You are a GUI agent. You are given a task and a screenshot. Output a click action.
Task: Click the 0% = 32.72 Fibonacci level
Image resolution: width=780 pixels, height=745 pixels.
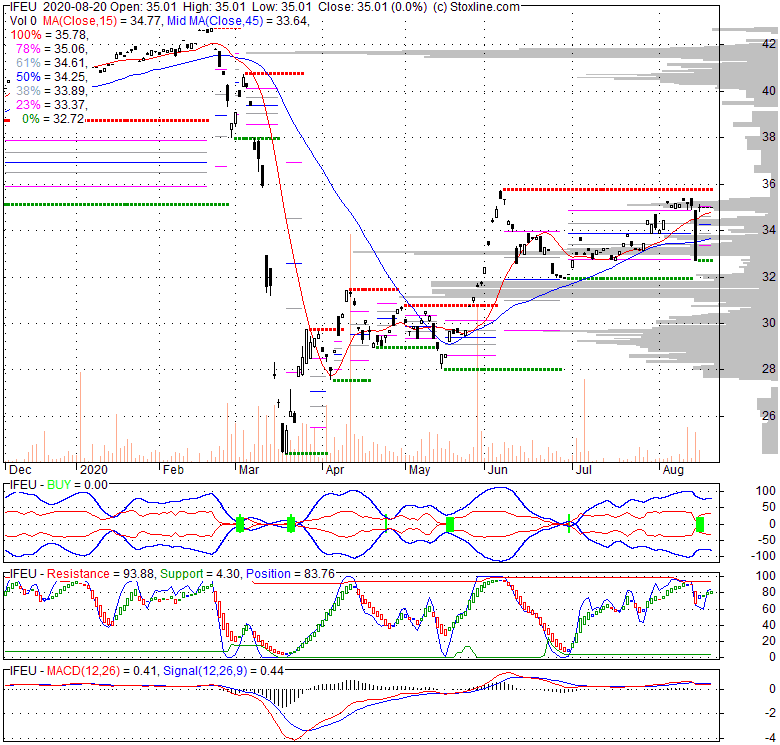click(x=53, y=119)
